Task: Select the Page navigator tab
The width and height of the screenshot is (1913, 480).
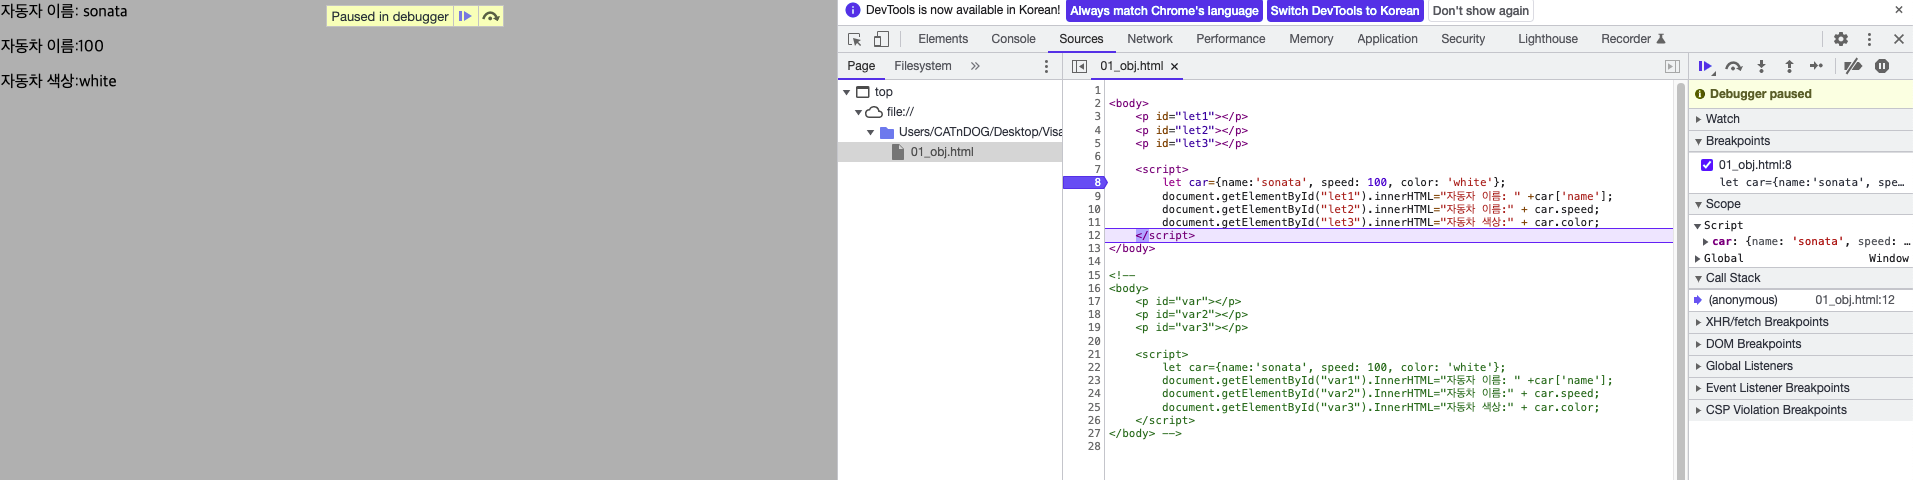Action: coord(861,66)
